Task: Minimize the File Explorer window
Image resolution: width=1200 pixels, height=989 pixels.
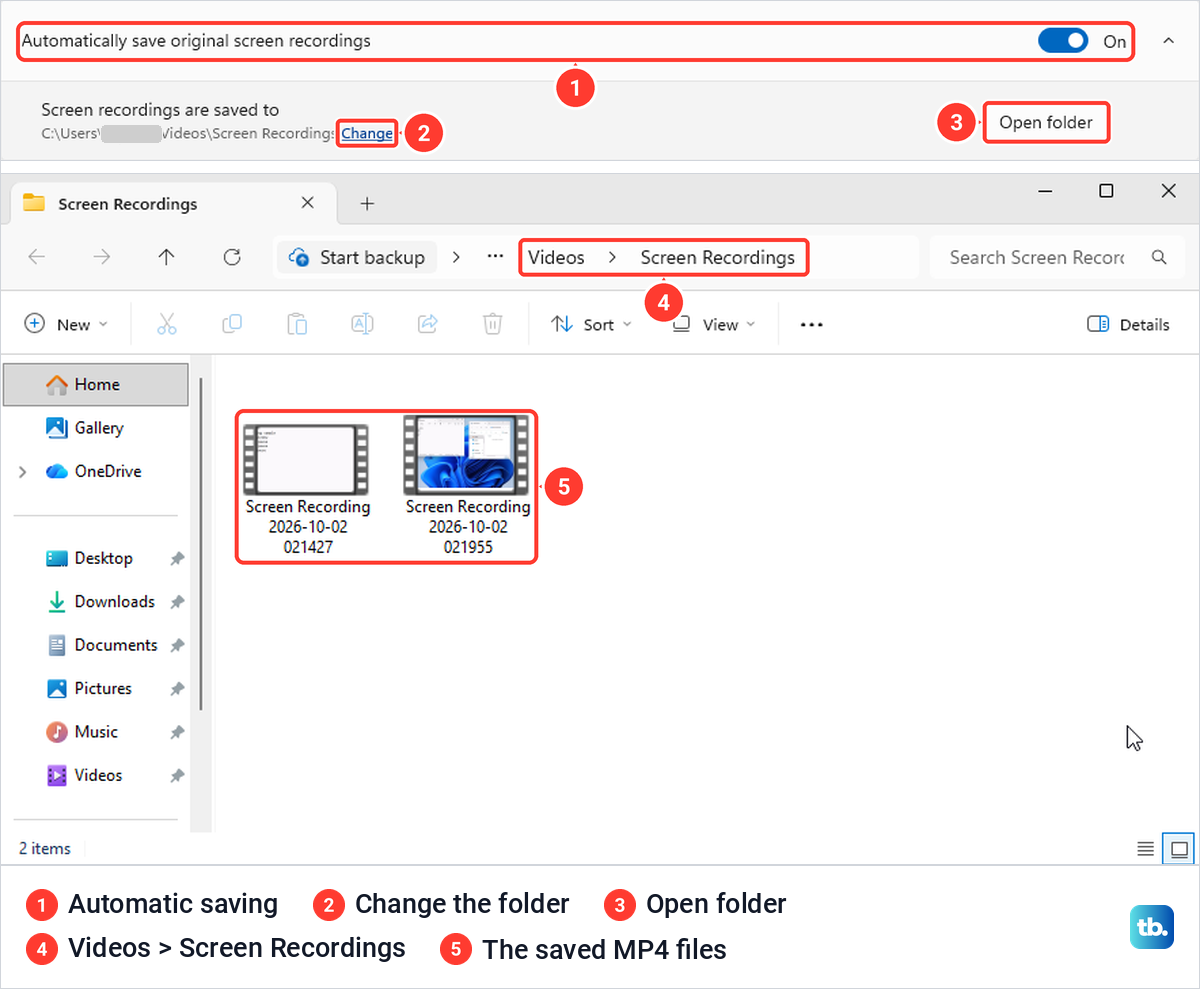Action: click(1045, 191)
